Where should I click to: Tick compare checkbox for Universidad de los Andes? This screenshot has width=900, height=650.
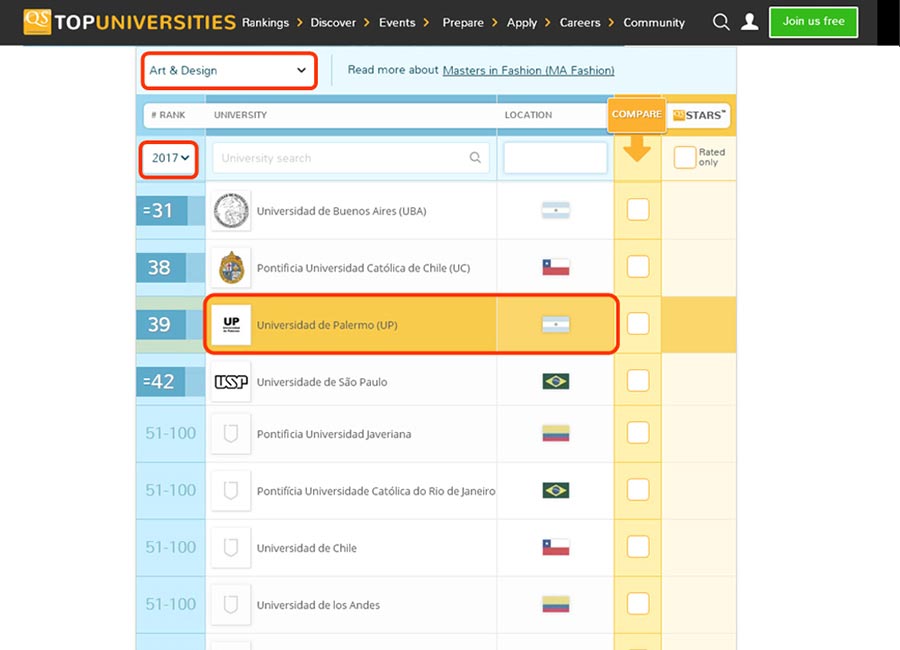point(638,603)
